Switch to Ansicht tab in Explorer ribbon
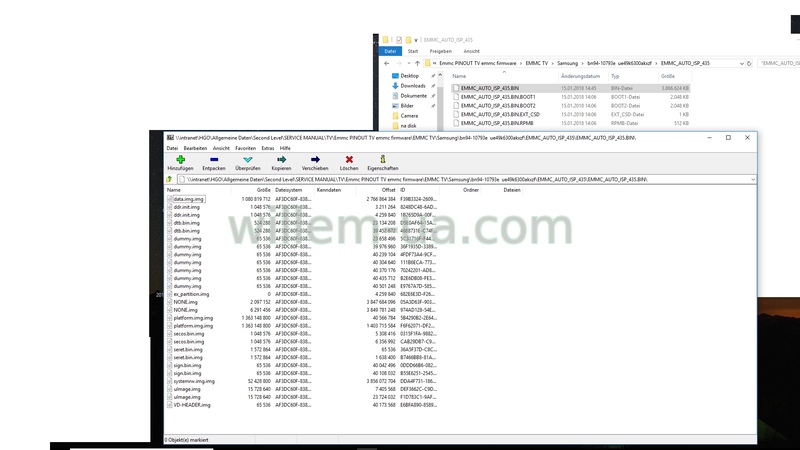This screenshot has height=450, width=800. point(471,51)
